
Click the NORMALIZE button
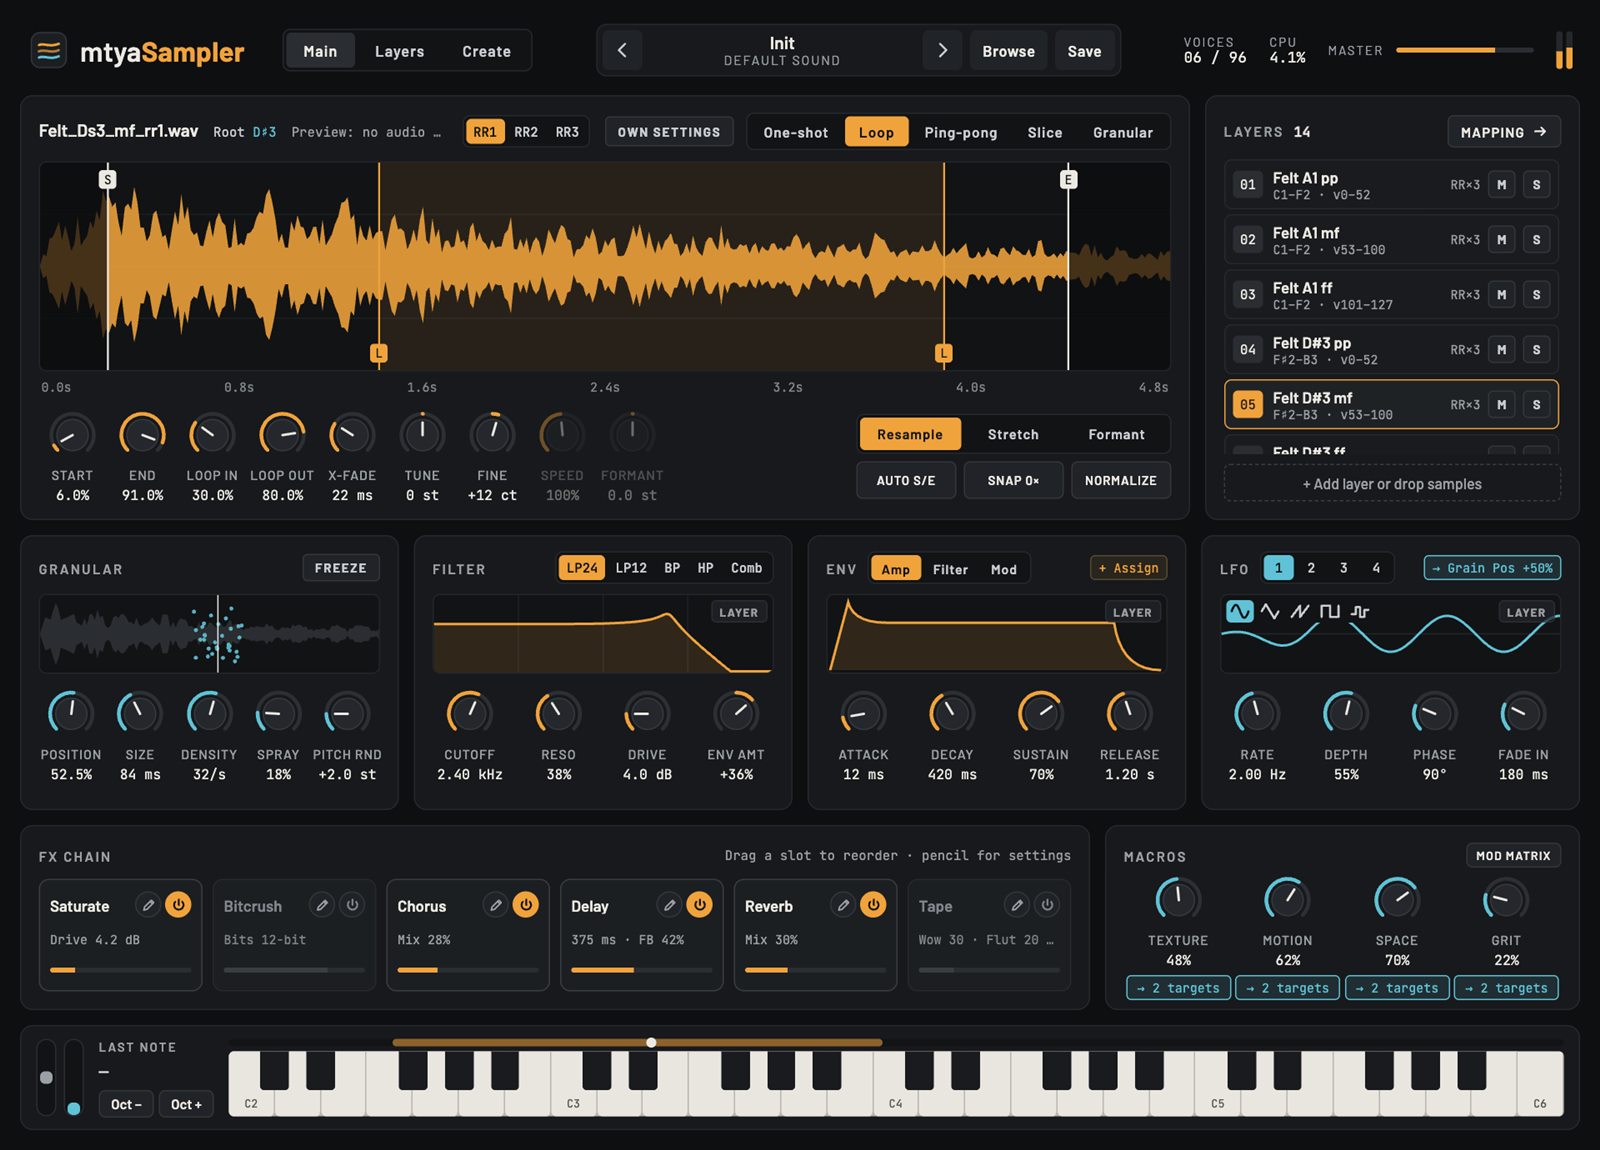point(1121,481)
